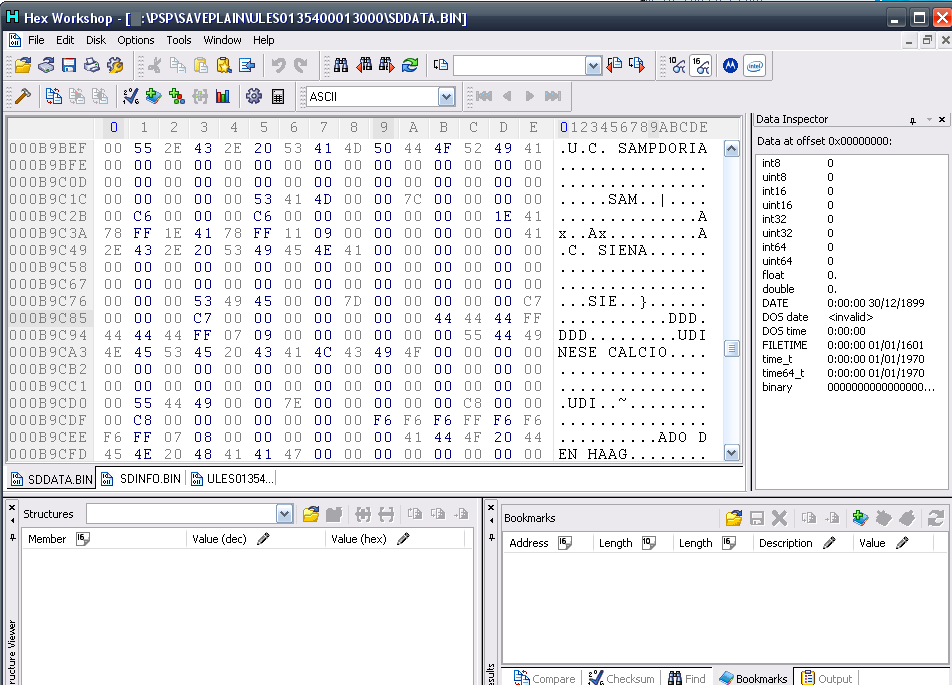Close the Data Inspector panel
The height and width of the screenshot is (685, 952).
(942, 120)
